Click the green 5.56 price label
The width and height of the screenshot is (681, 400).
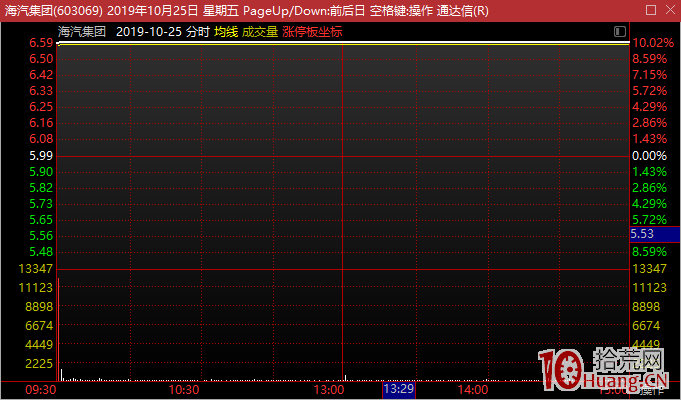click(x=41, y=236)
